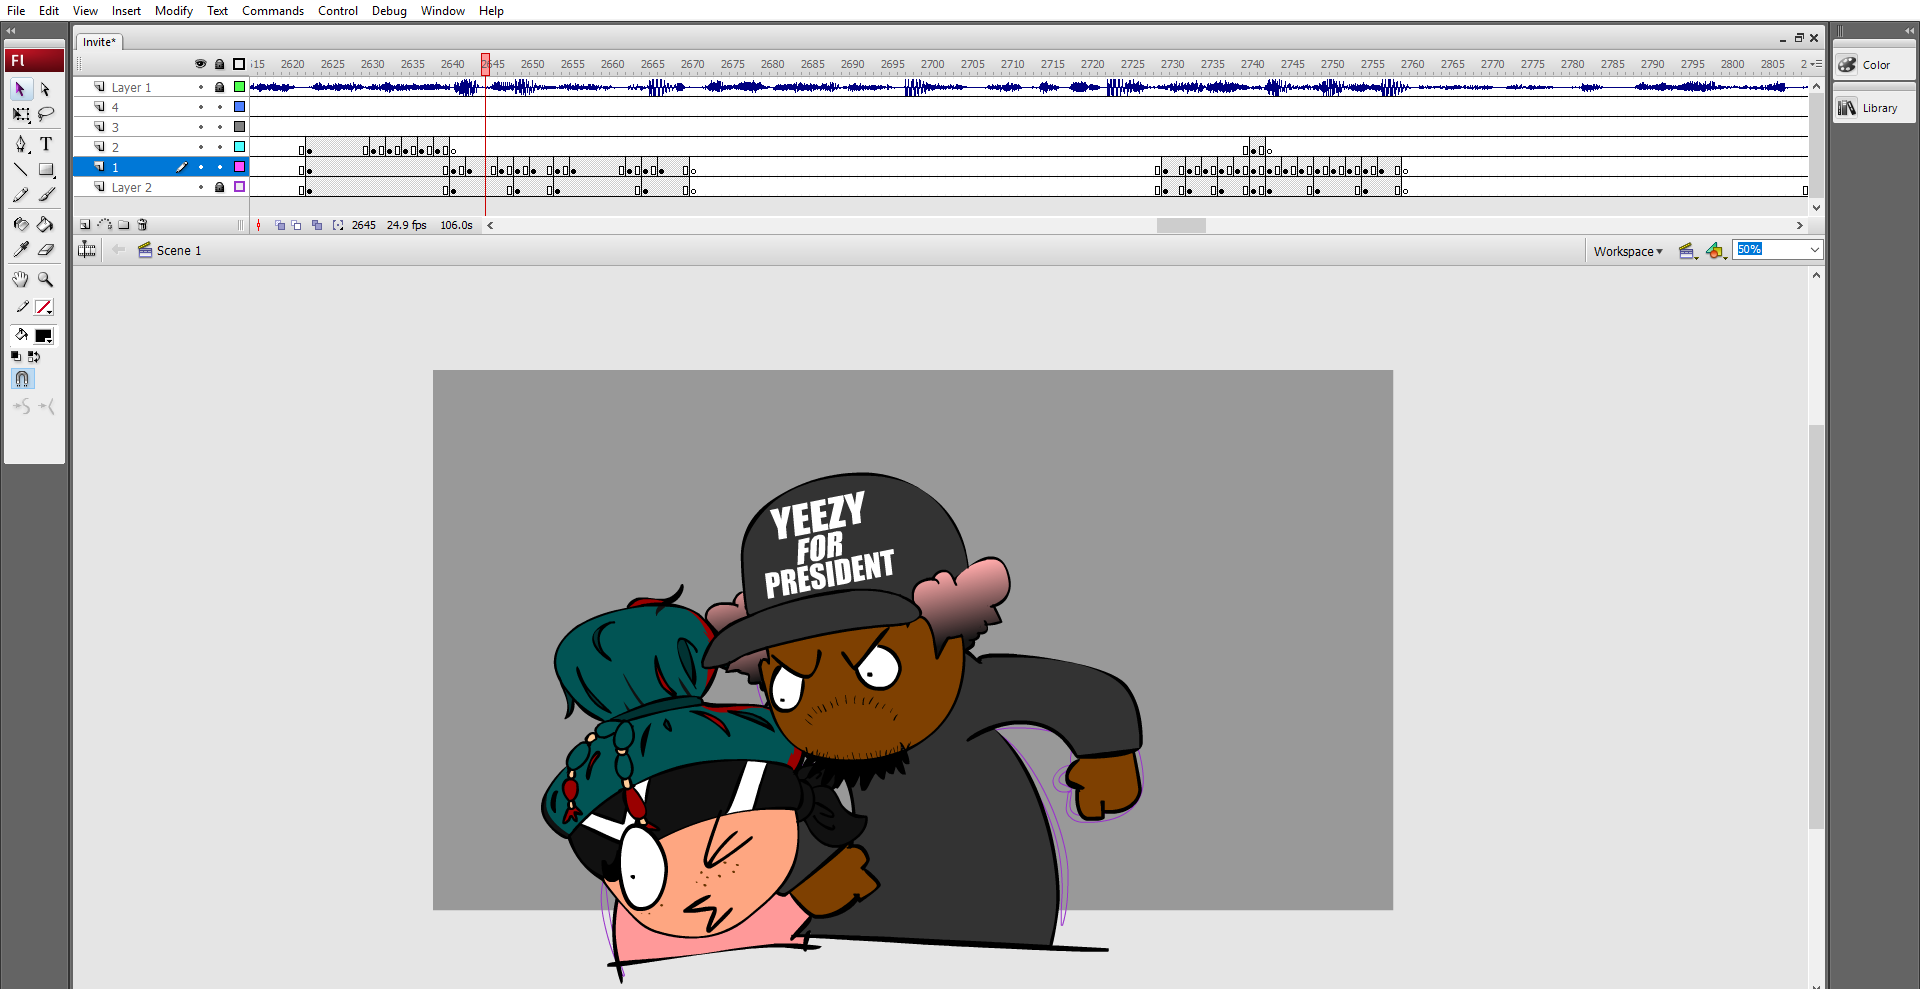Insert a new layer in timeline
The image size is (1920, 989).
click(x=85, y=225)
